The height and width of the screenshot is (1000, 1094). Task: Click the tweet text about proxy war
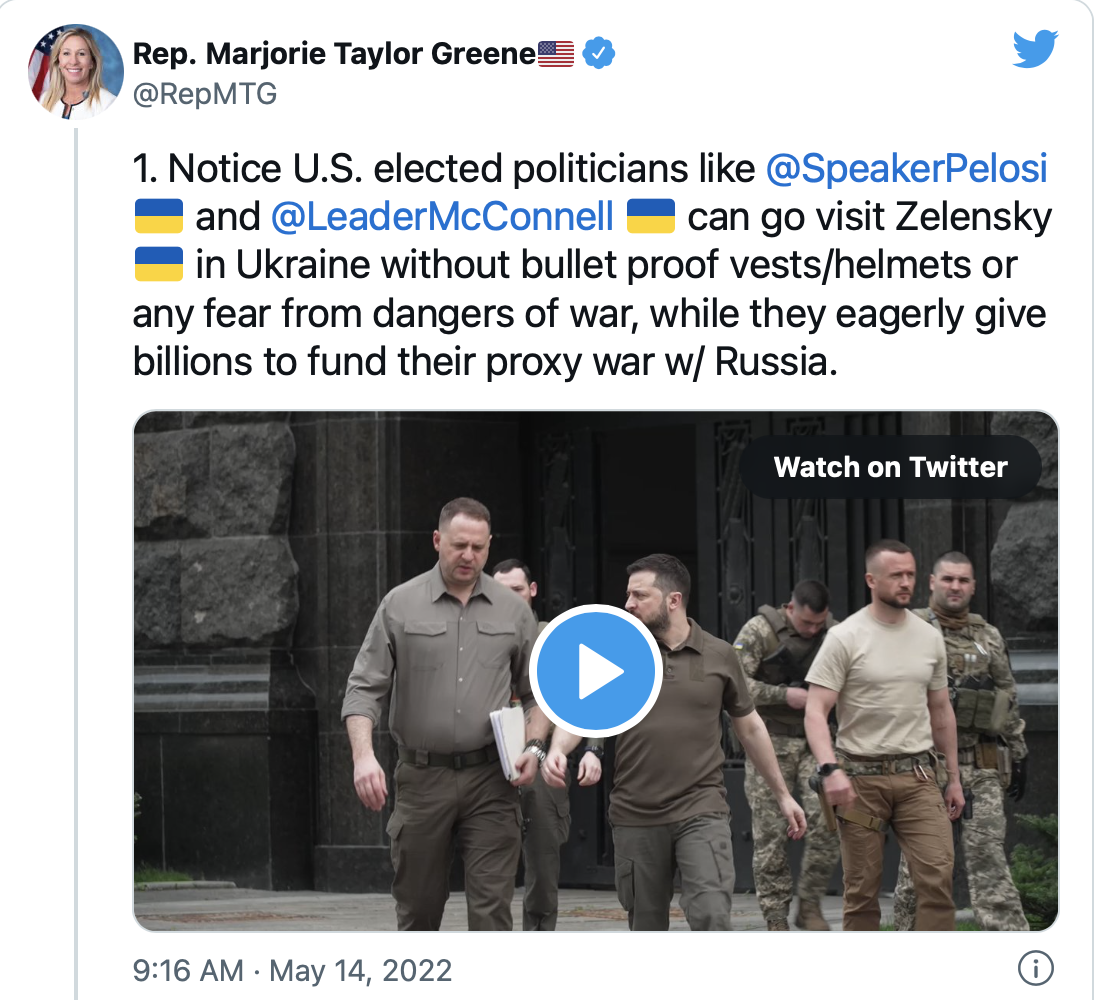point(592,265)
